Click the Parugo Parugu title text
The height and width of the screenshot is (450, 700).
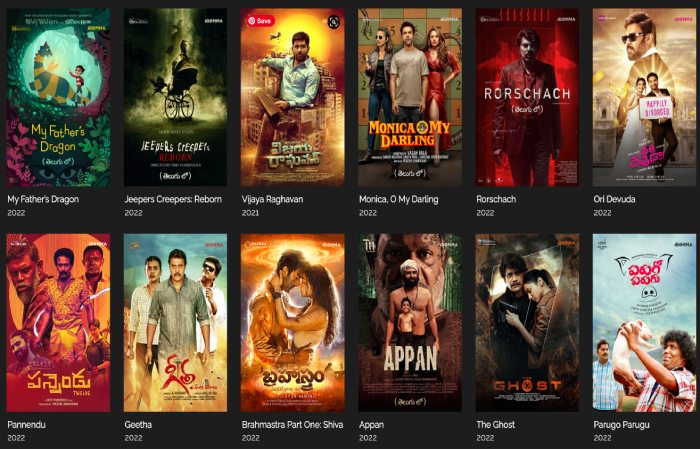tap(621, 425)
